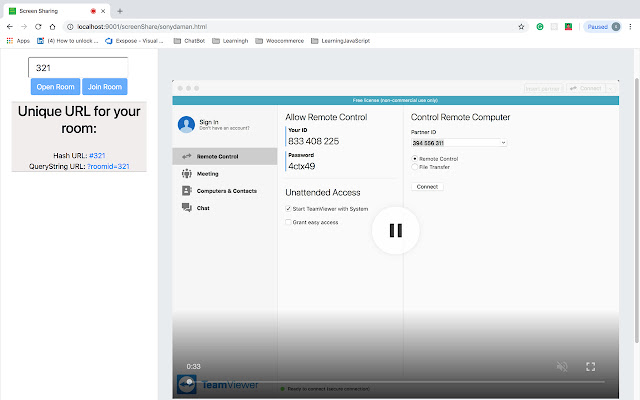Image resolution: width=640 pixels, height=400 pixels.
Task: Pause the screen share video
Action: click(x=395, y=230)
